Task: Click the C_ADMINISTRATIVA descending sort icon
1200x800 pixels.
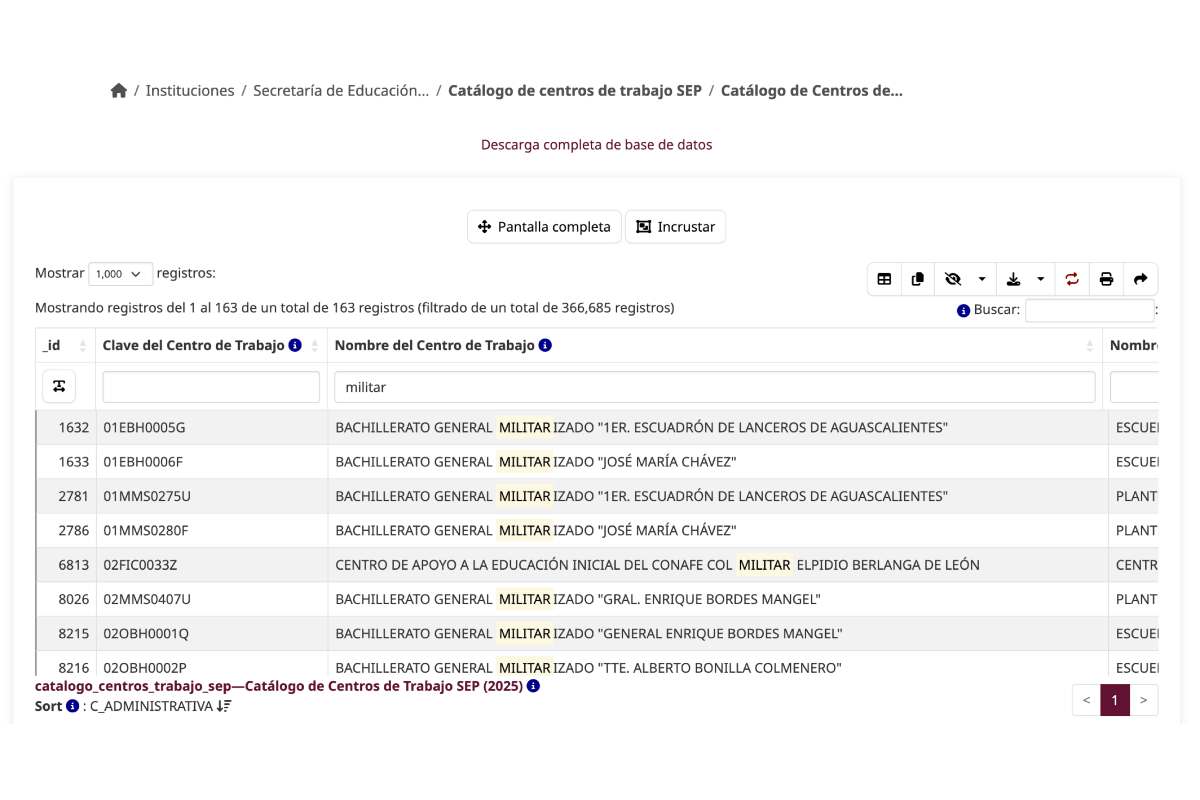Action: pyautogui.click(x=224, y=706)
